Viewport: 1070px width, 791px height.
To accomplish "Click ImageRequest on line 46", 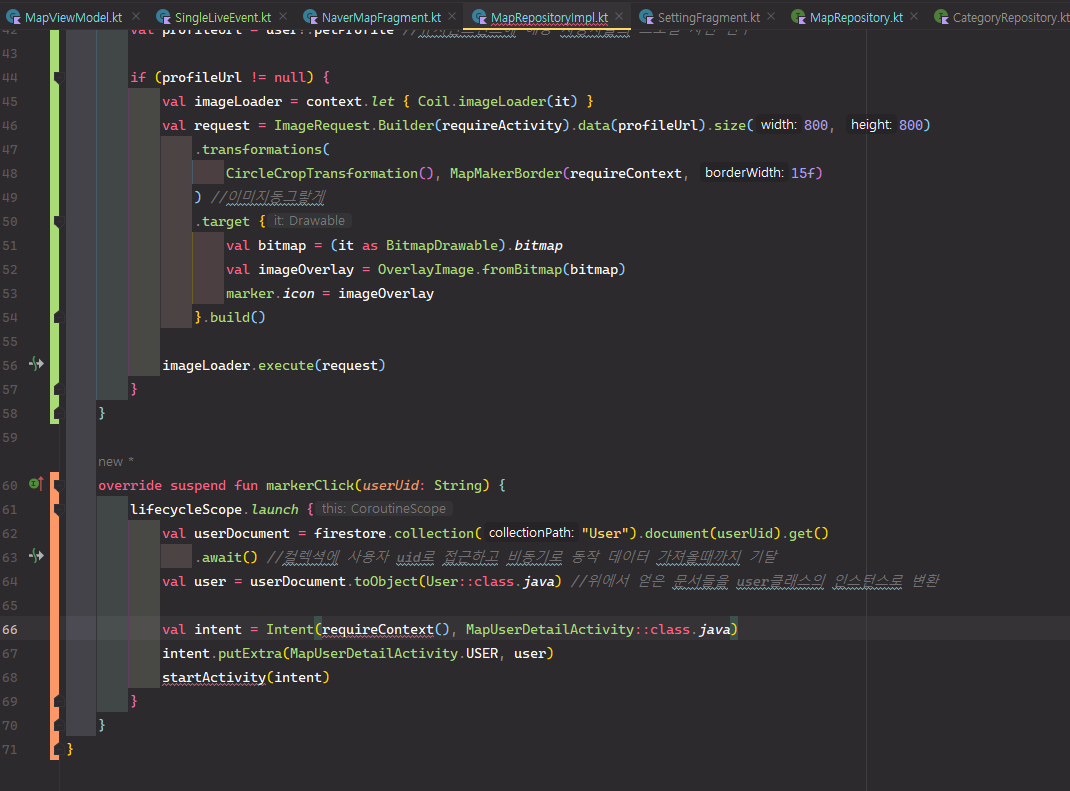I will (321, 126).
